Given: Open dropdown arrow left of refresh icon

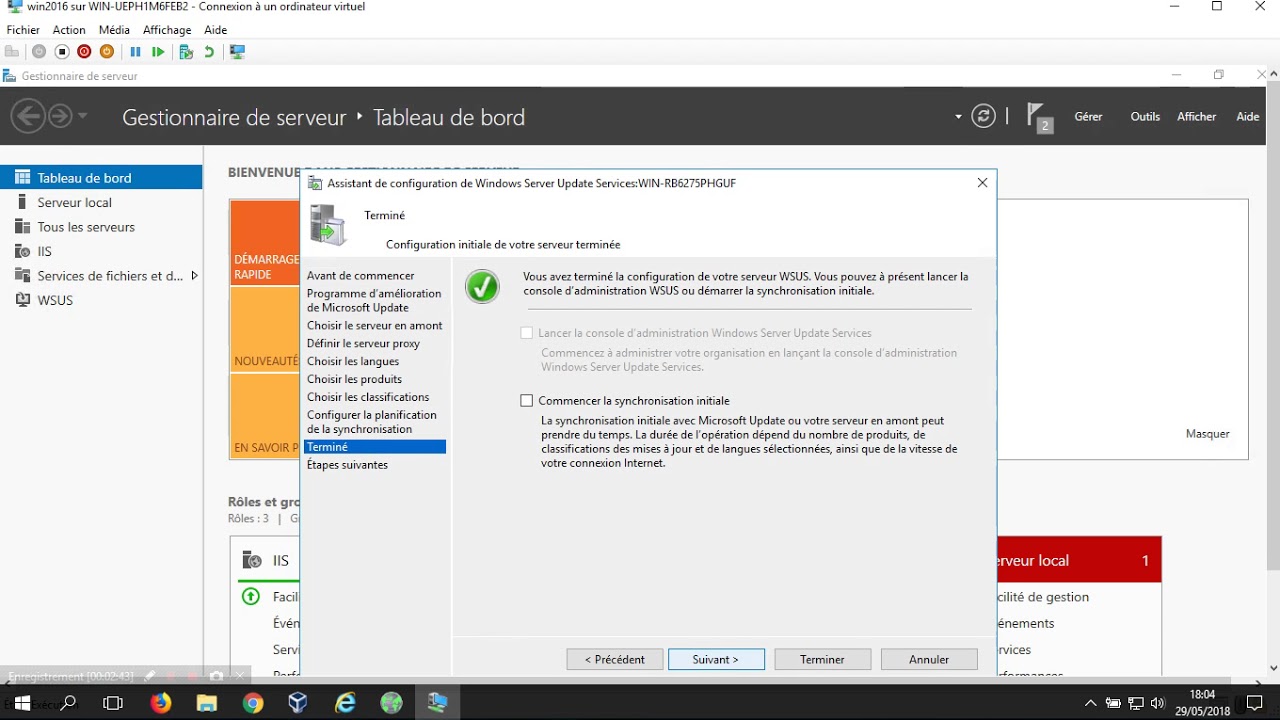Looking at the screenshot, I should point(958,117).
